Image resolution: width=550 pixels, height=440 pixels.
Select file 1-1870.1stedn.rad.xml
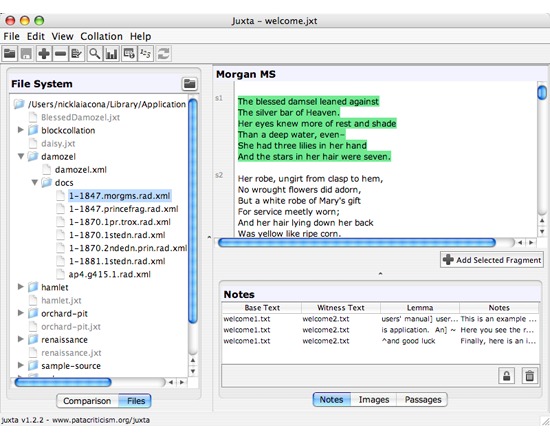point(117,235)
